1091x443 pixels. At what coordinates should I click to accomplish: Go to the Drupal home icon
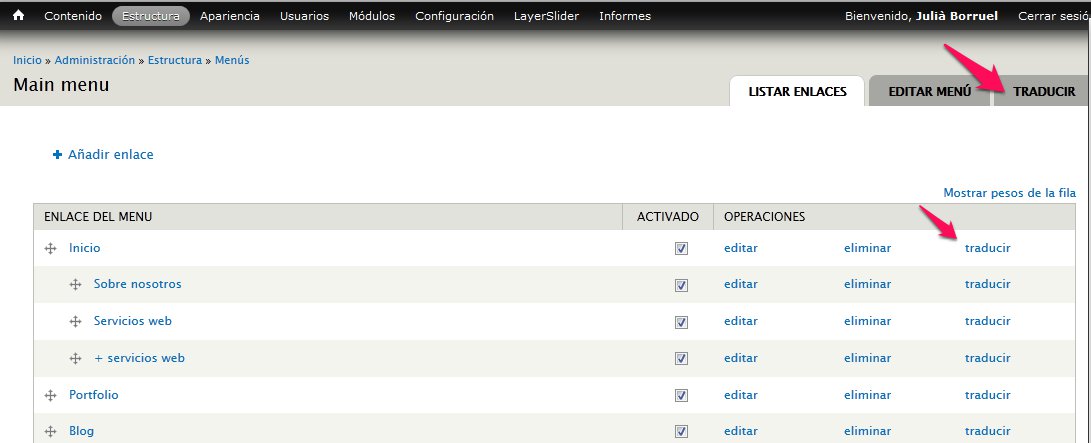pyautogui.click(x=19, y=15)
